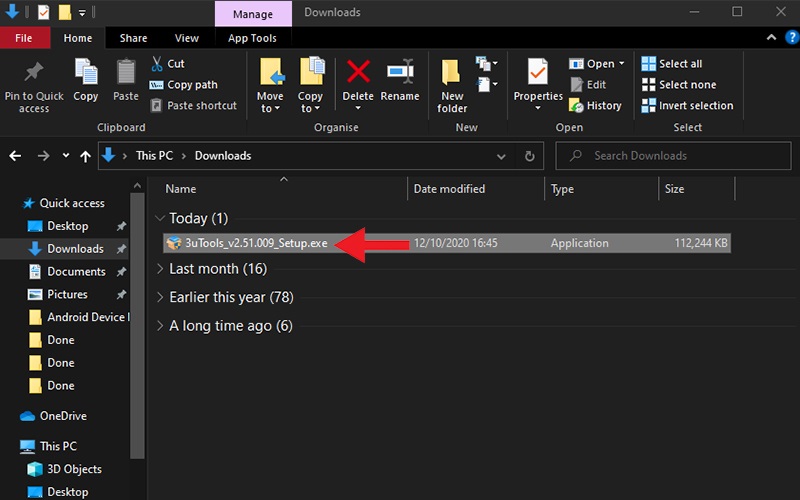
Task: Click the Paste ribbon button
Action: click(x=126, y=80)
